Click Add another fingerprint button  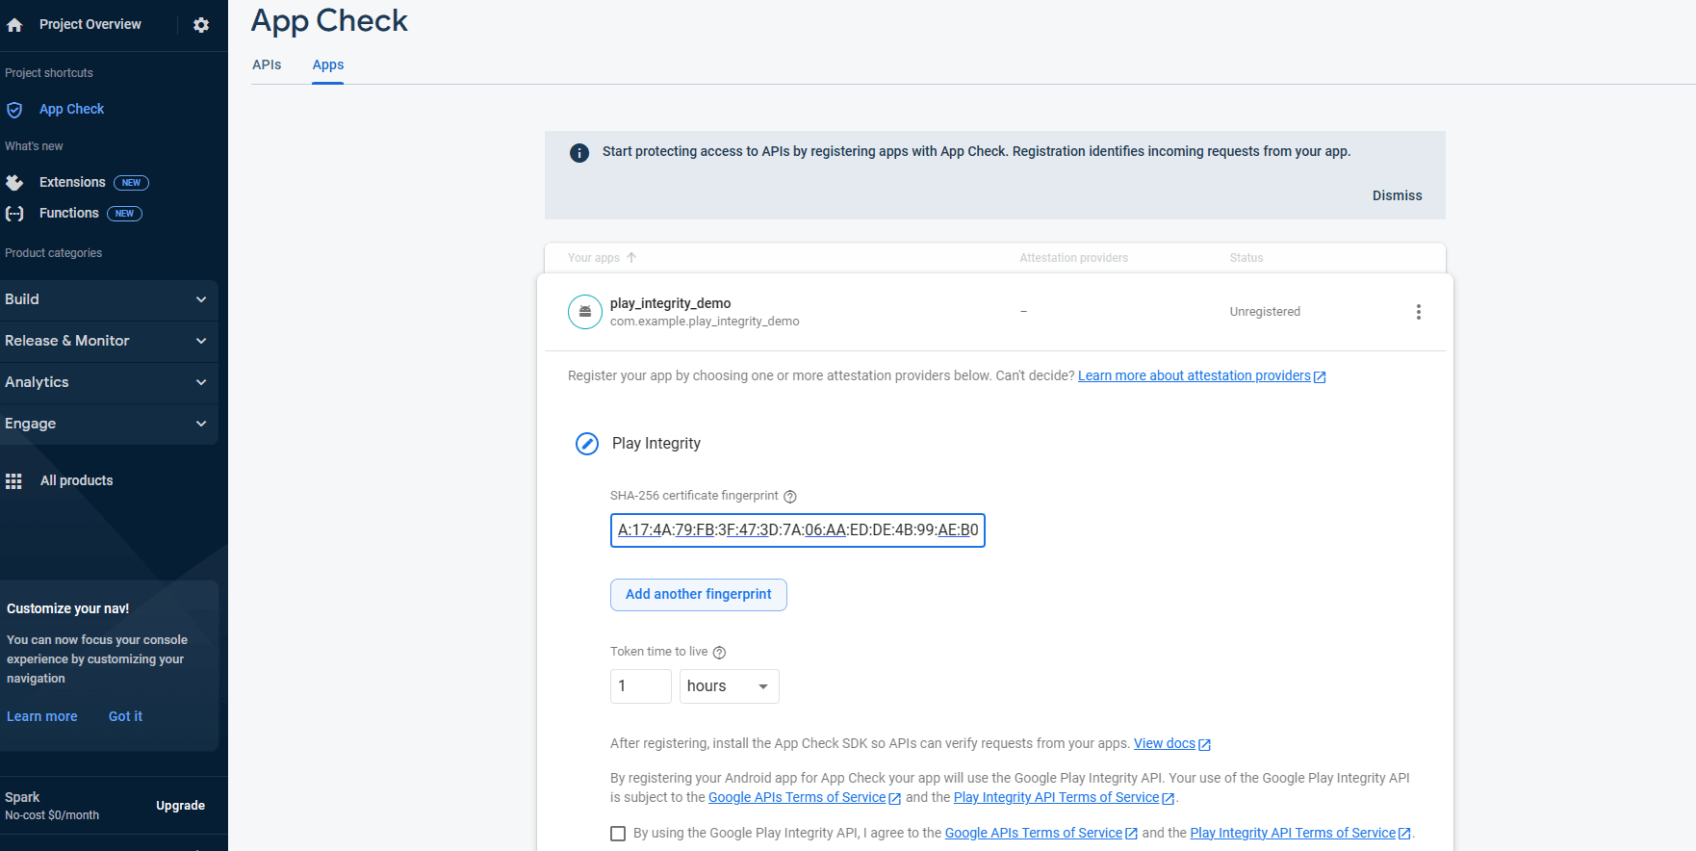(698, 595)
